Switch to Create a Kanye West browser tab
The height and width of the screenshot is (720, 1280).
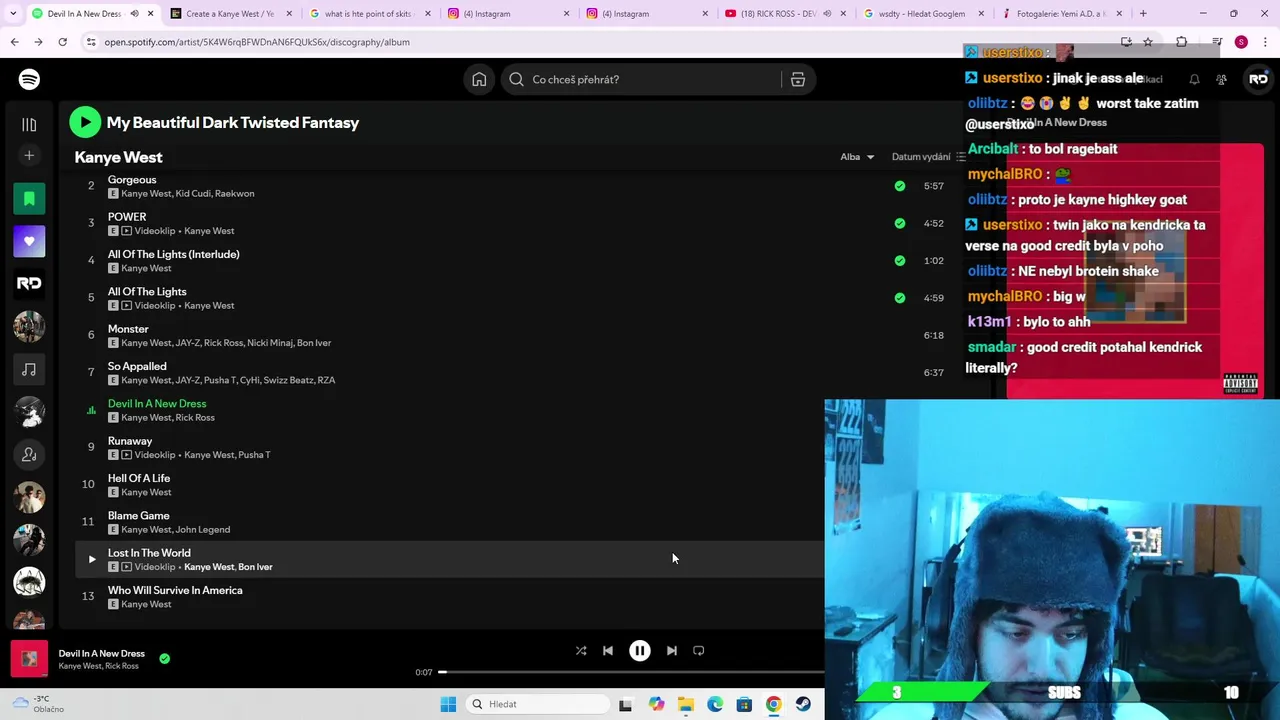click(229, 14)
